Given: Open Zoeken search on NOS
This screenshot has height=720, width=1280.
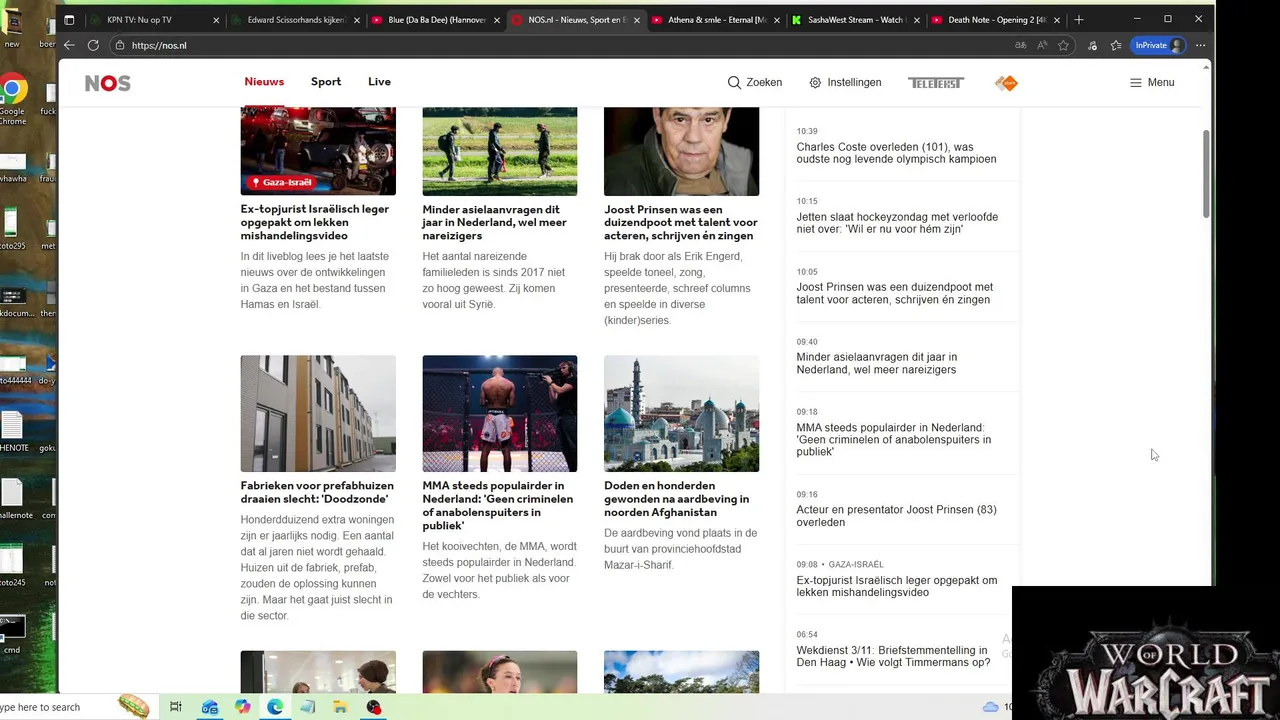Looking at the screenshot, I should click(x=755, y=83).
